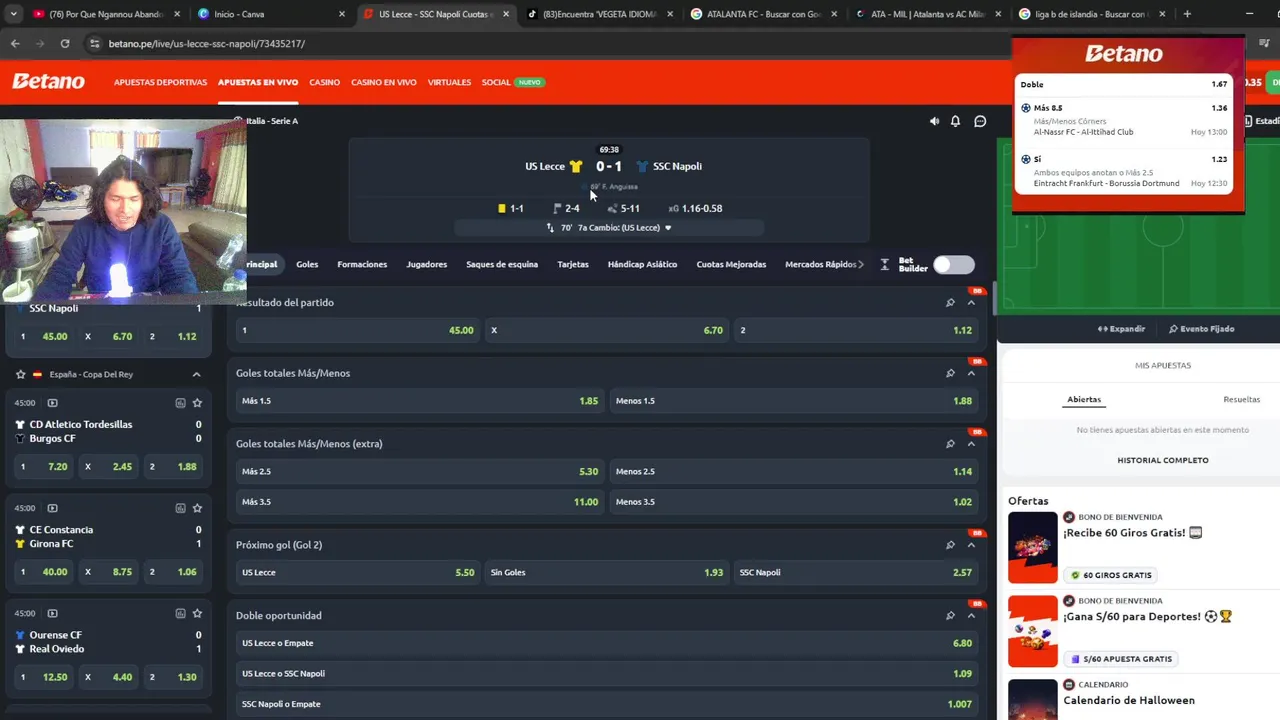This screenshot has width=1280, height=720.
Task: Bet on Sin Goles at 1.93
Action: [606, 572]
